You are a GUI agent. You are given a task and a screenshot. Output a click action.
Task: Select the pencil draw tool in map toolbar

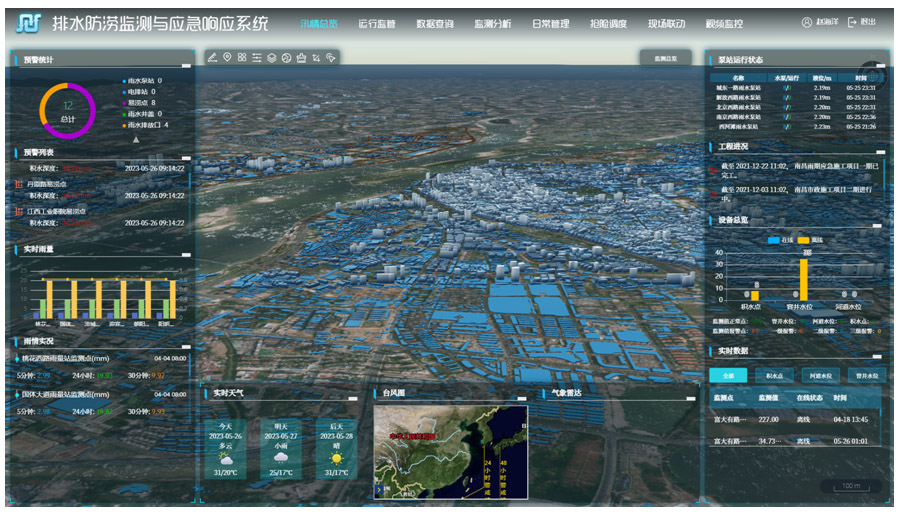pos(212,58)
